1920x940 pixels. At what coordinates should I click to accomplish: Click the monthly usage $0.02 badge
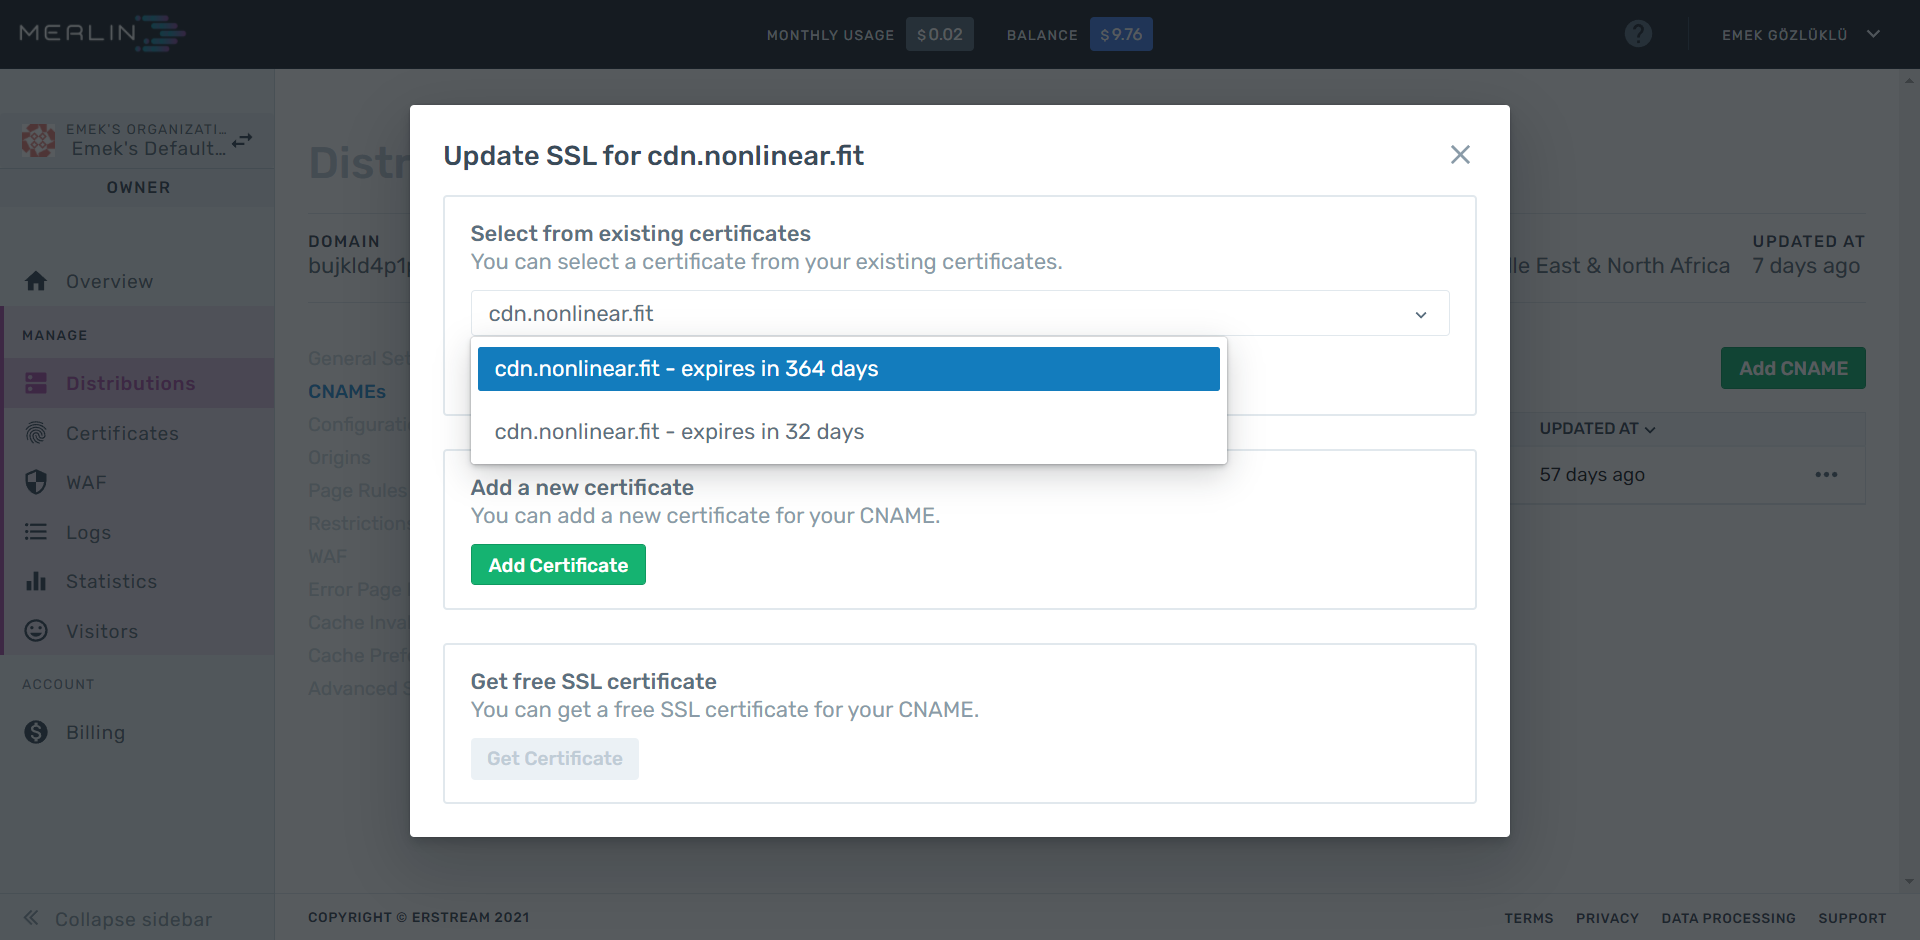tap(940, 35)
